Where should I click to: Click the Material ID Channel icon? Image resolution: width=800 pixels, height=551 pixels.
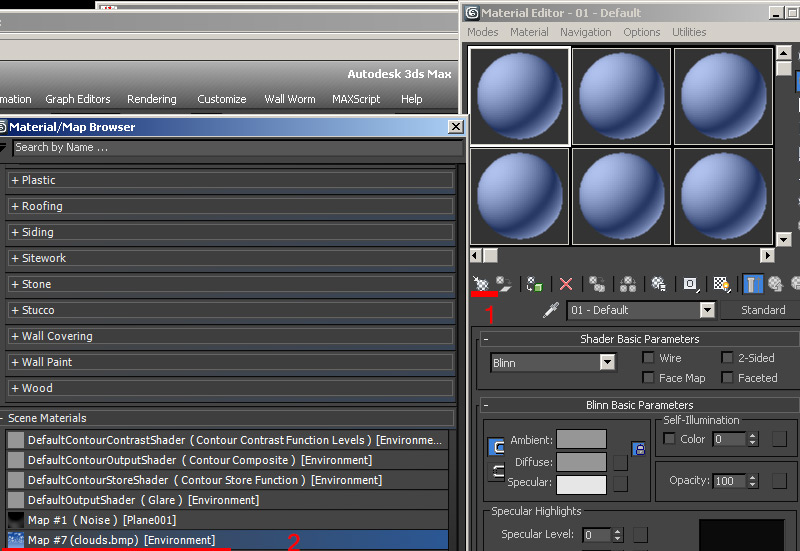(x=690, y=284)
